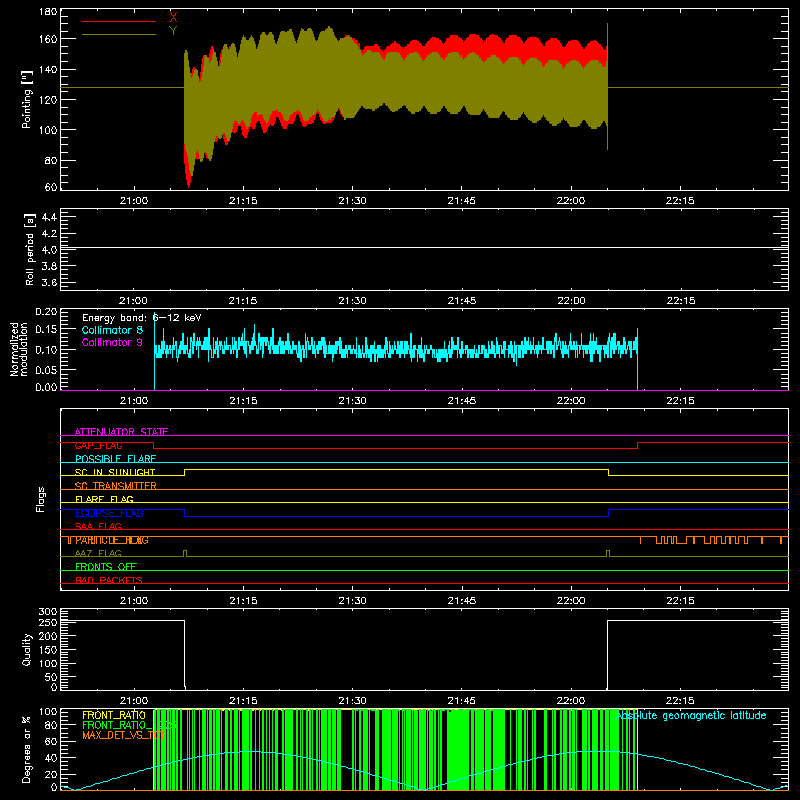Image resolution: width=800 pixels, height=800 pixels.
Task: Click the 250 value on Quality axis
Action: [48, 622]
